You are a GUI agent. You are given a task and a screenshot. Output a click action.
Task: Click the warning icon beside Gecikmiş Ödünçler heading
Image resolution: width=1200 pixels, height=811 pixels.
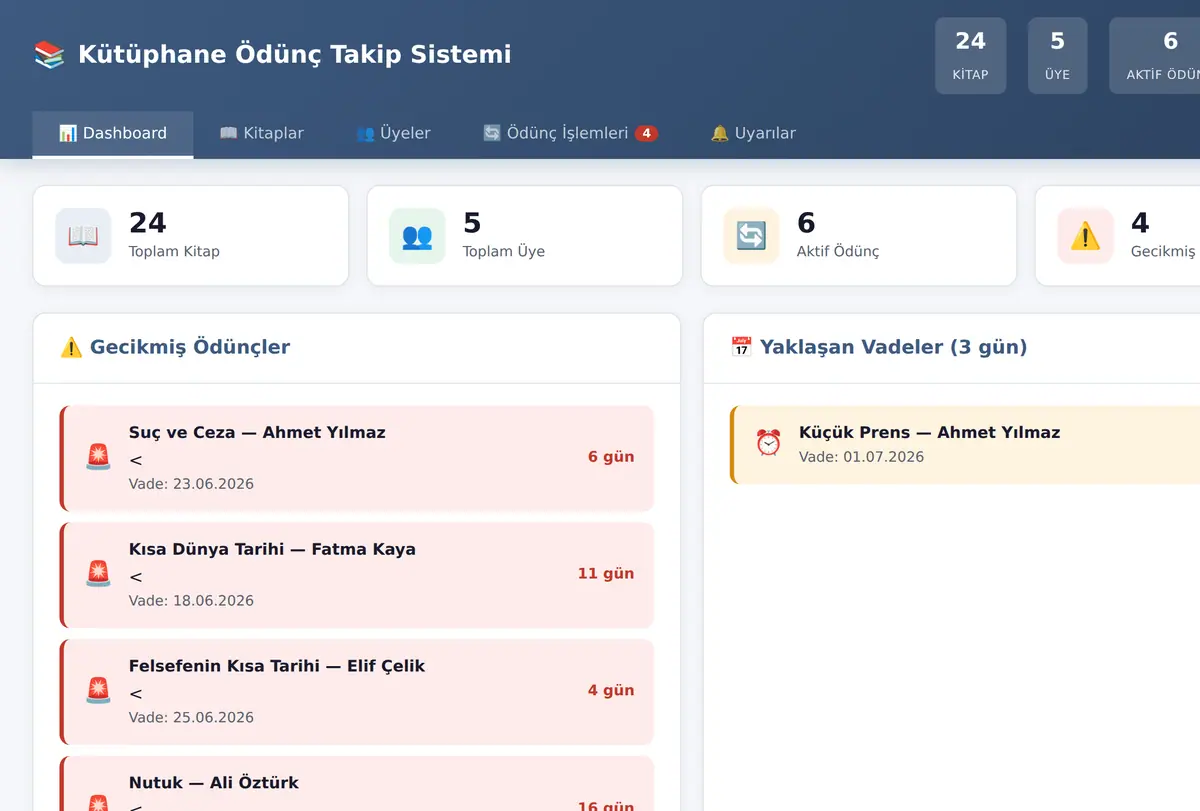[71, 347]
